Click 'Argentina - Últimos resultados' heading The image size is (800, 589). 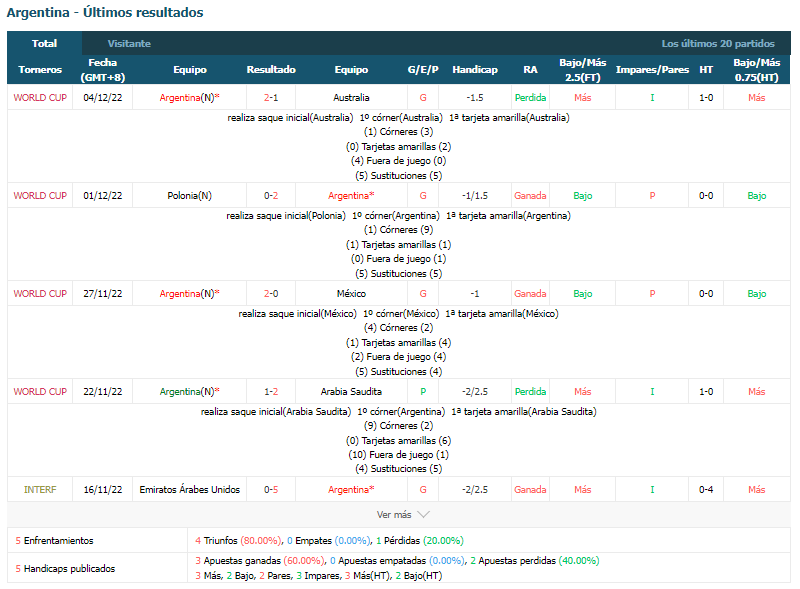[x=105, y=12]
